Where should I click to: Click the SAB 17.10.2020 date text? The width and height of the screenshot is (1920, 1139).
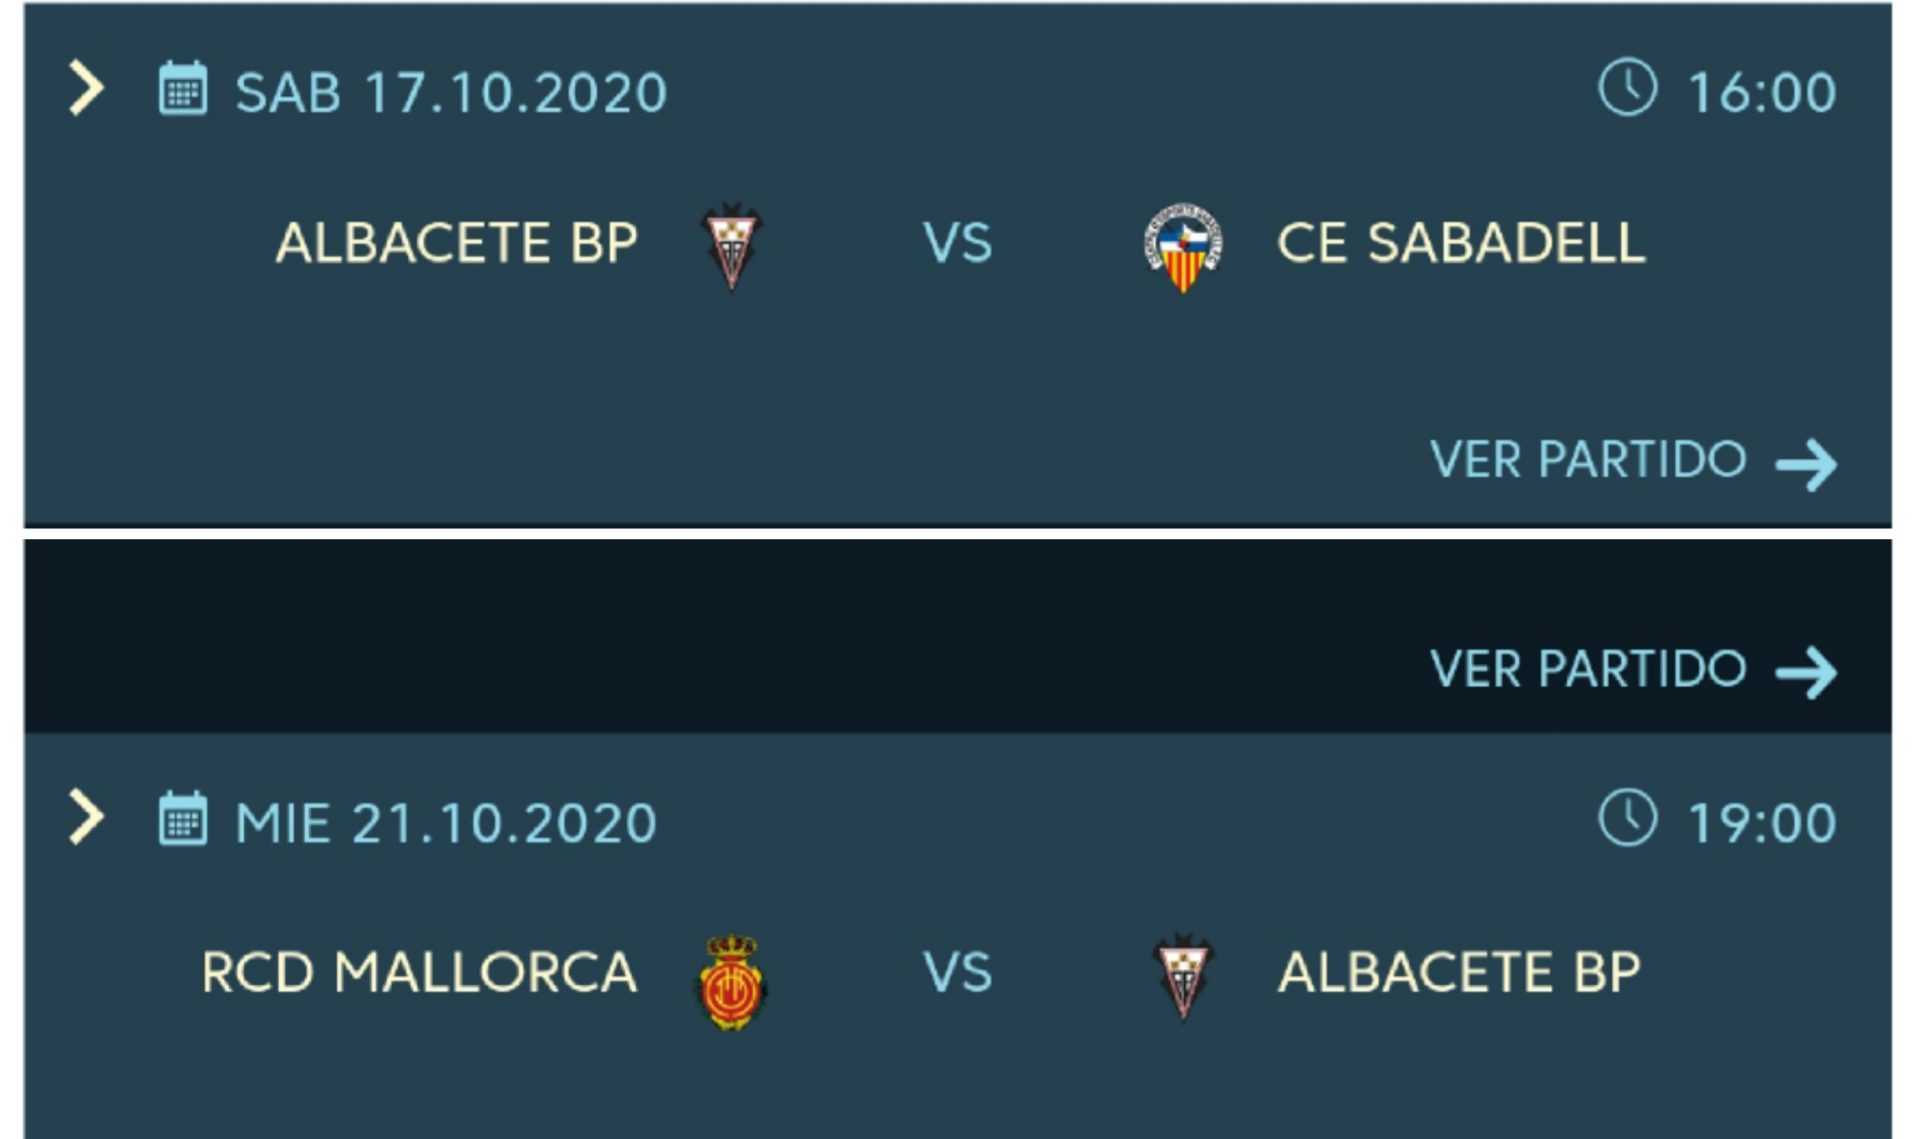coord(451,93)
